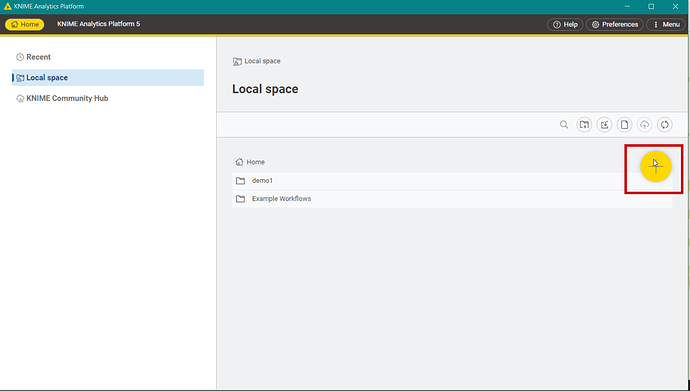Minimize the KNIME window
The width and height of the screenshot is (690, 391).
click(x=627, y=6)
